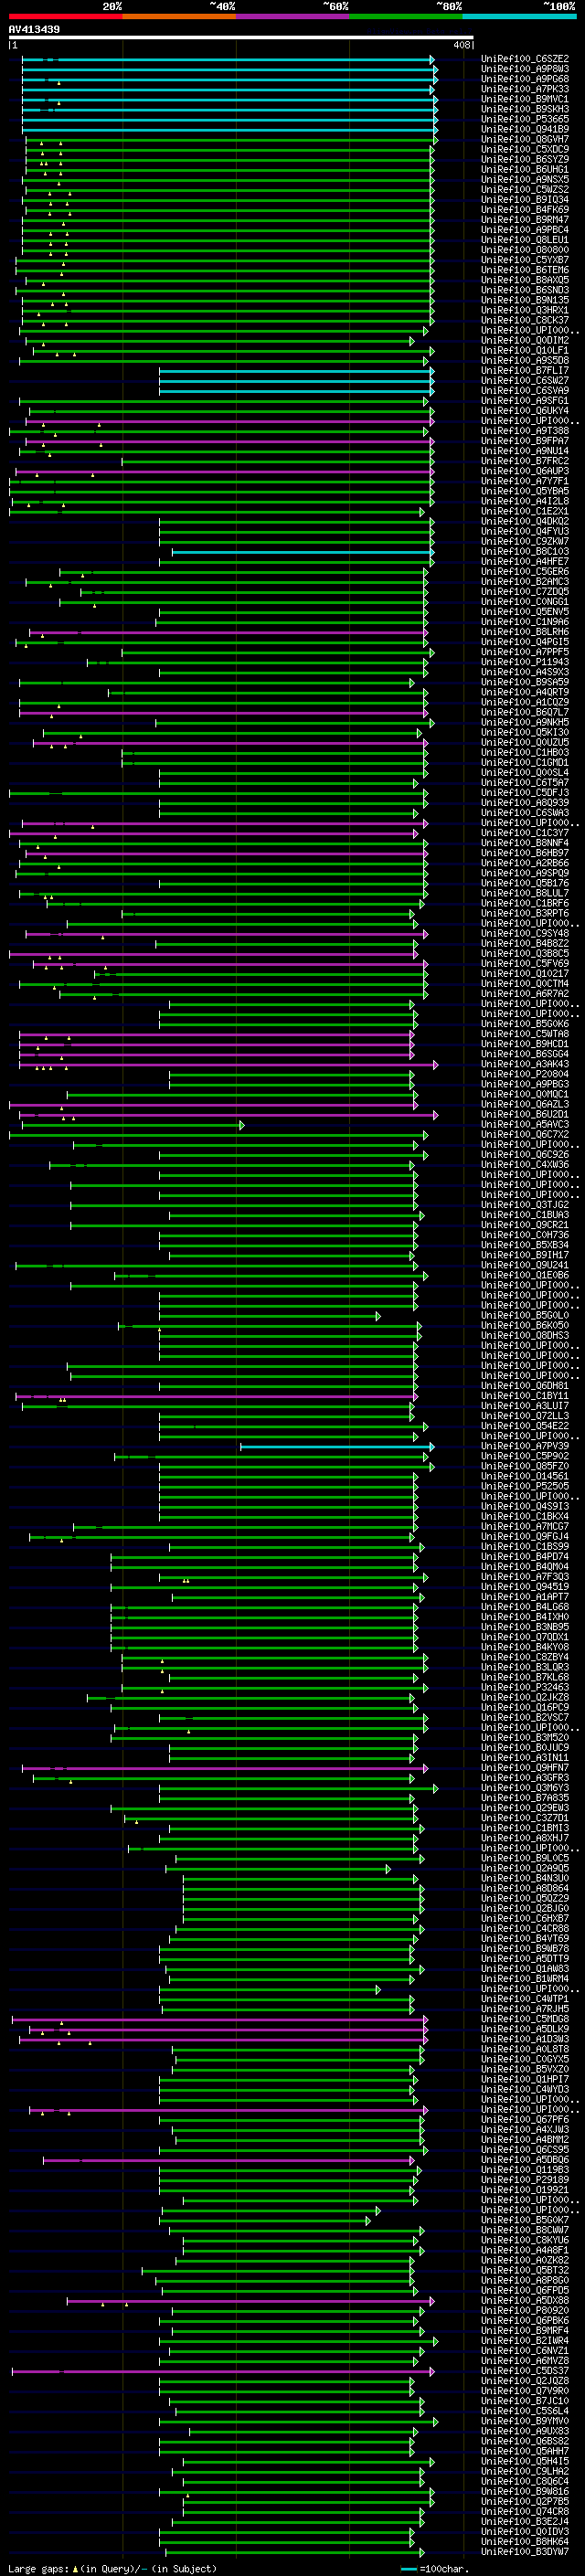Screen dimensions: 585x2576
Task: Select the UniRef100_C5XDC9 label
Action: 525,149
